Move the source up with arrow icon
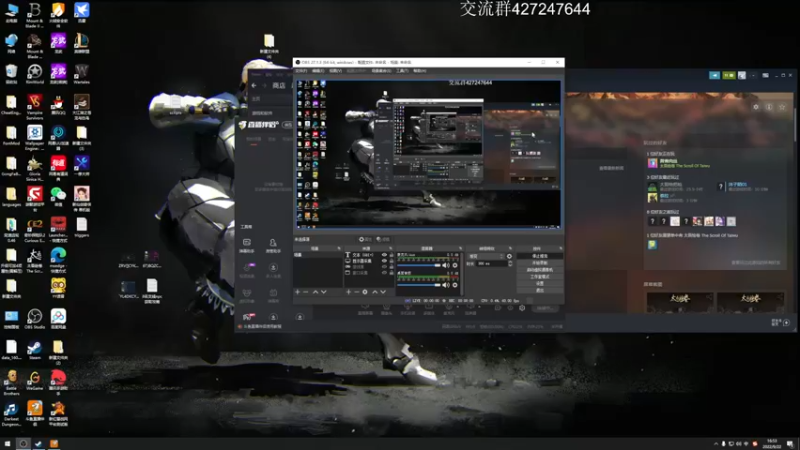The width and height of the screenshot is (800, 450). [x=375, y=292]
